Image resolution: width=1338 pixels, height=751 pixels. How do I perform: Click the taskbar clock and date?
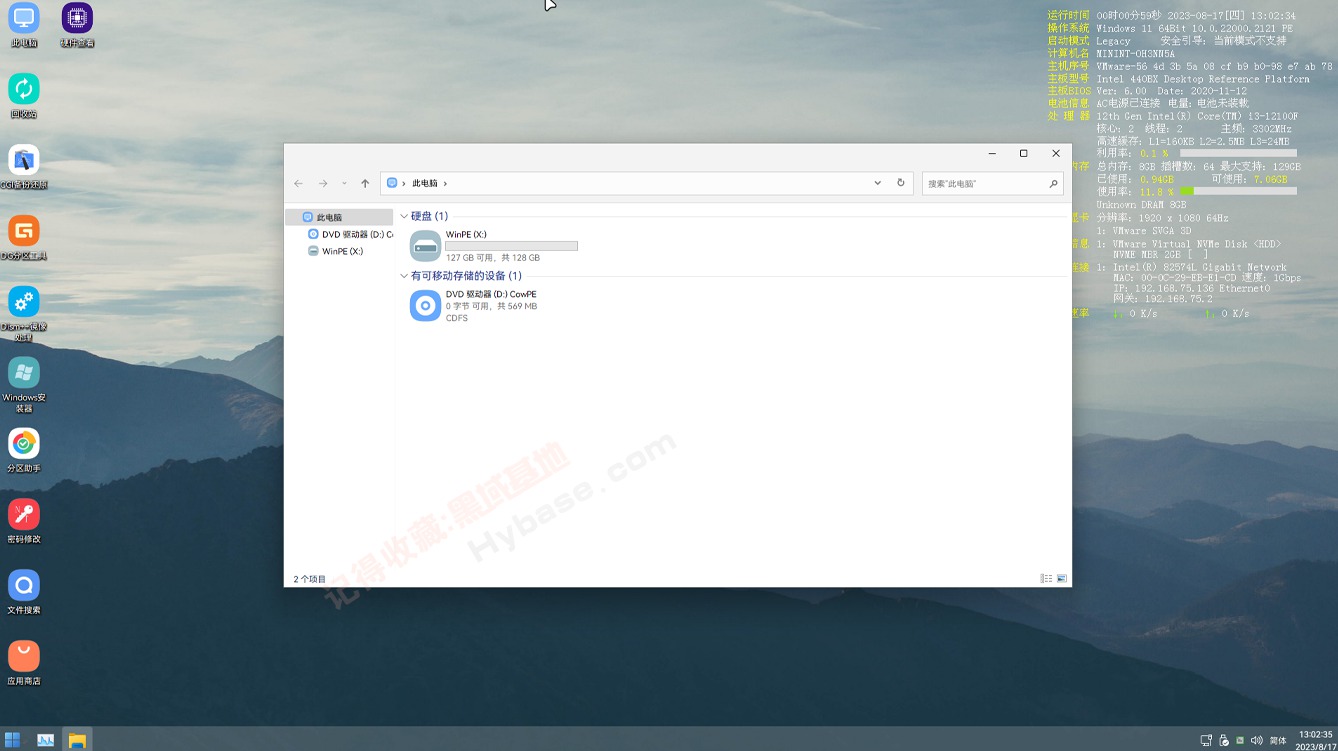[x=1314, y=740]
